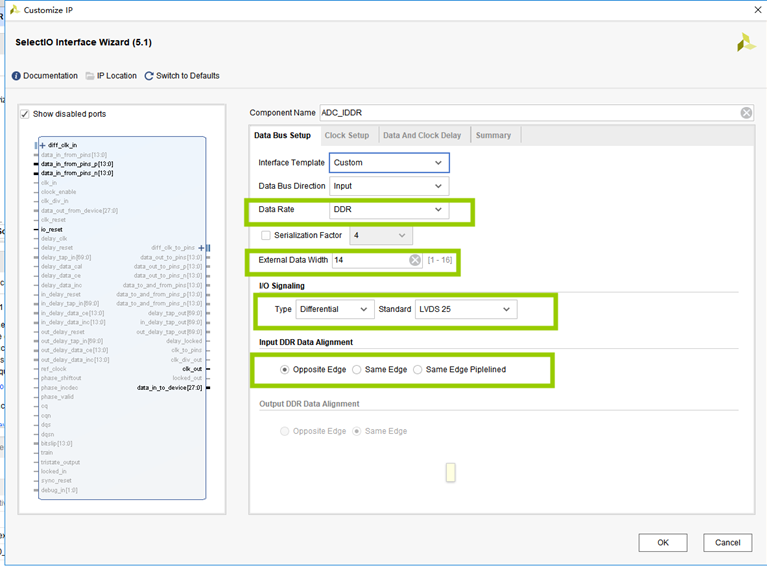767x568 pixels.
Task: Select Same Edge input DDR alignment
Action: [x=357, y=369]
